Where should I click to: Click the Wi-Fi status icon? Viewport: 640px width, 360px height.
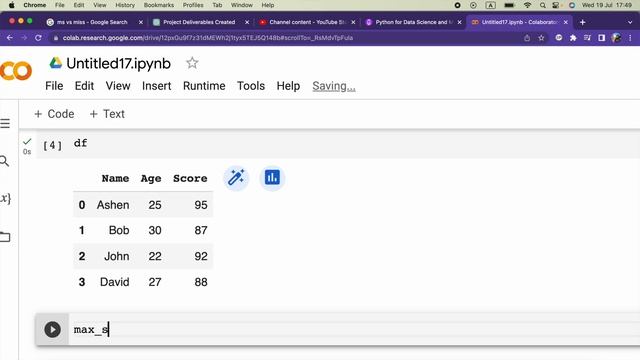pyautogui.click(x=527, y=5)
